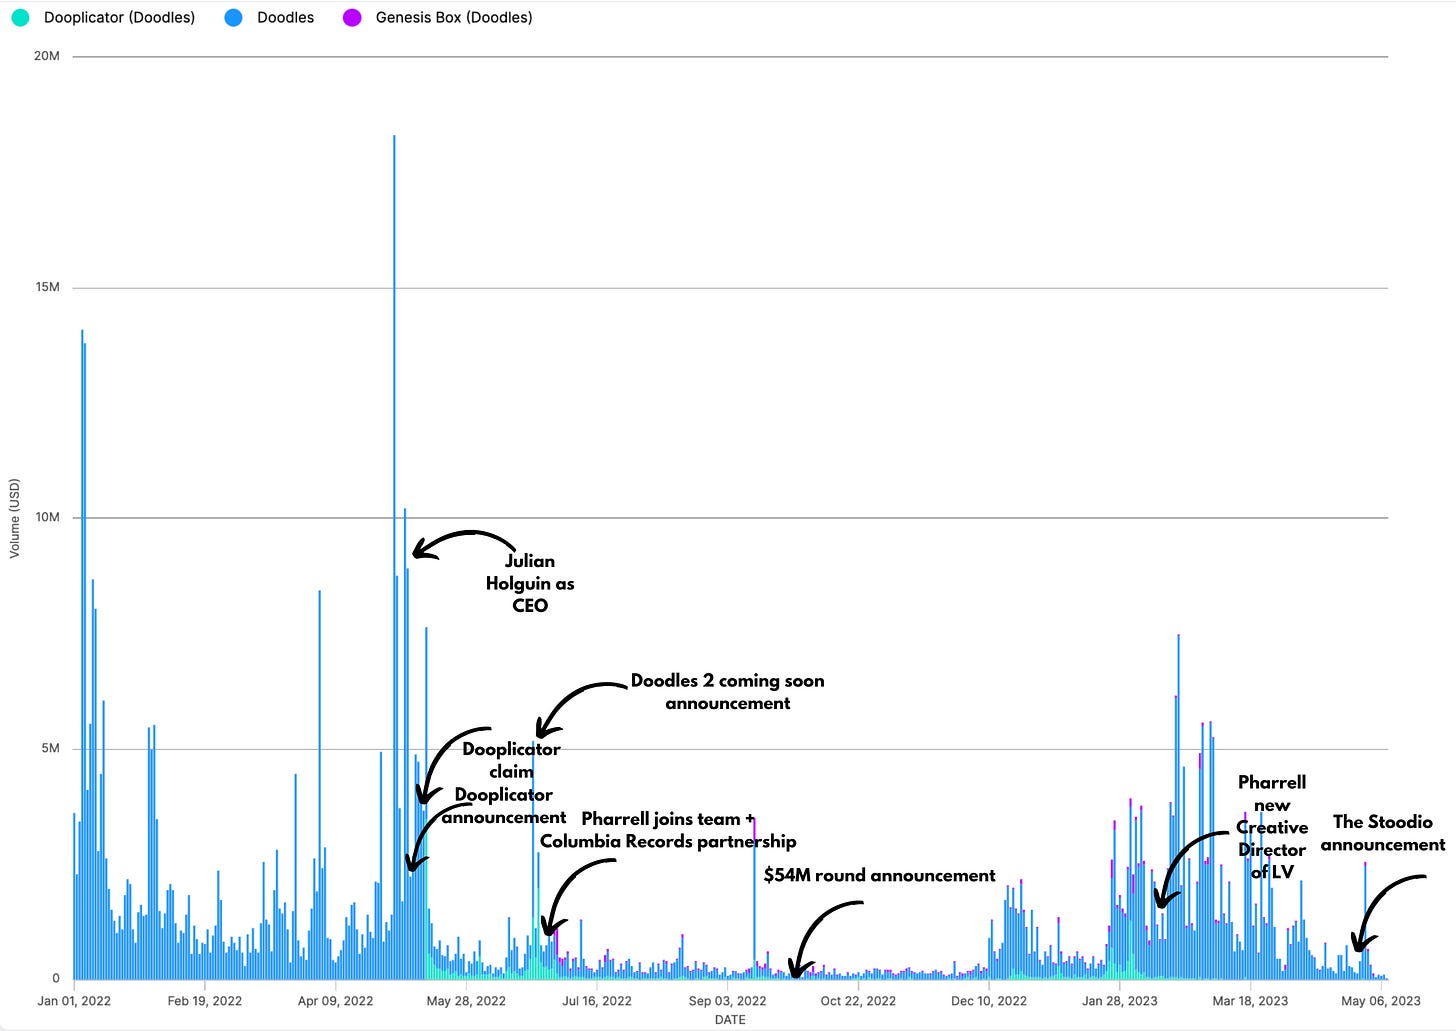Screen dimensions: 1456x1031
Task: Click the $54M round announcement annotation
Action: (x=880, y=875)
